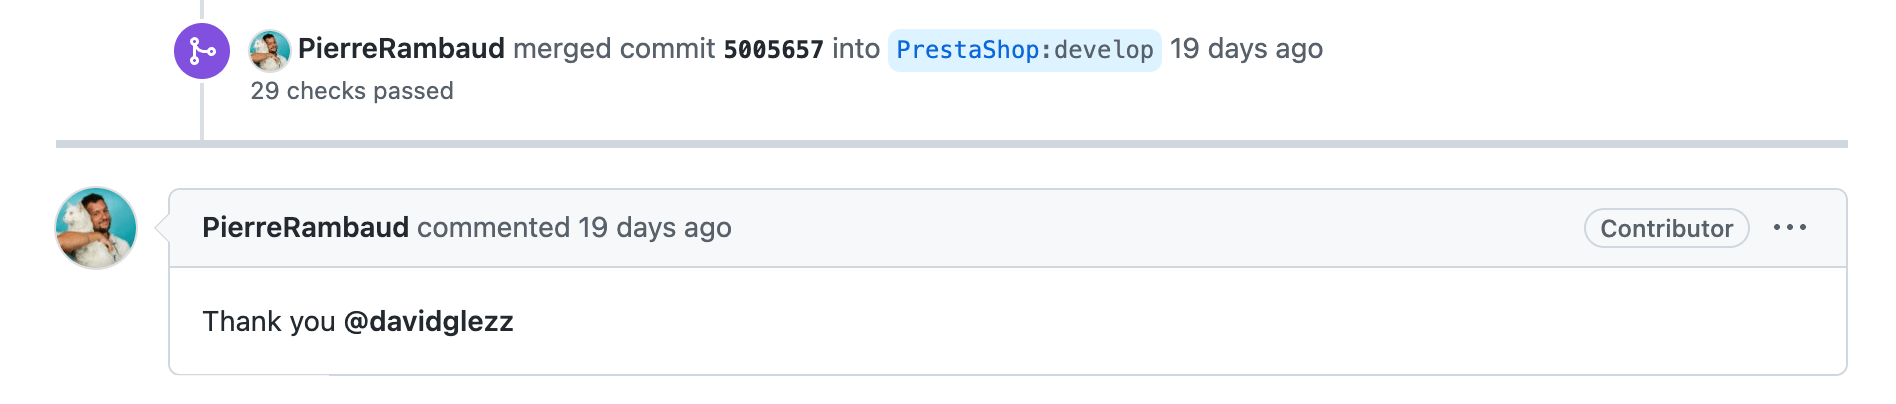This screenshot has height=404, width=1896.
Task: Click the gray horizontal timeline divider
Action: (951, 144)
